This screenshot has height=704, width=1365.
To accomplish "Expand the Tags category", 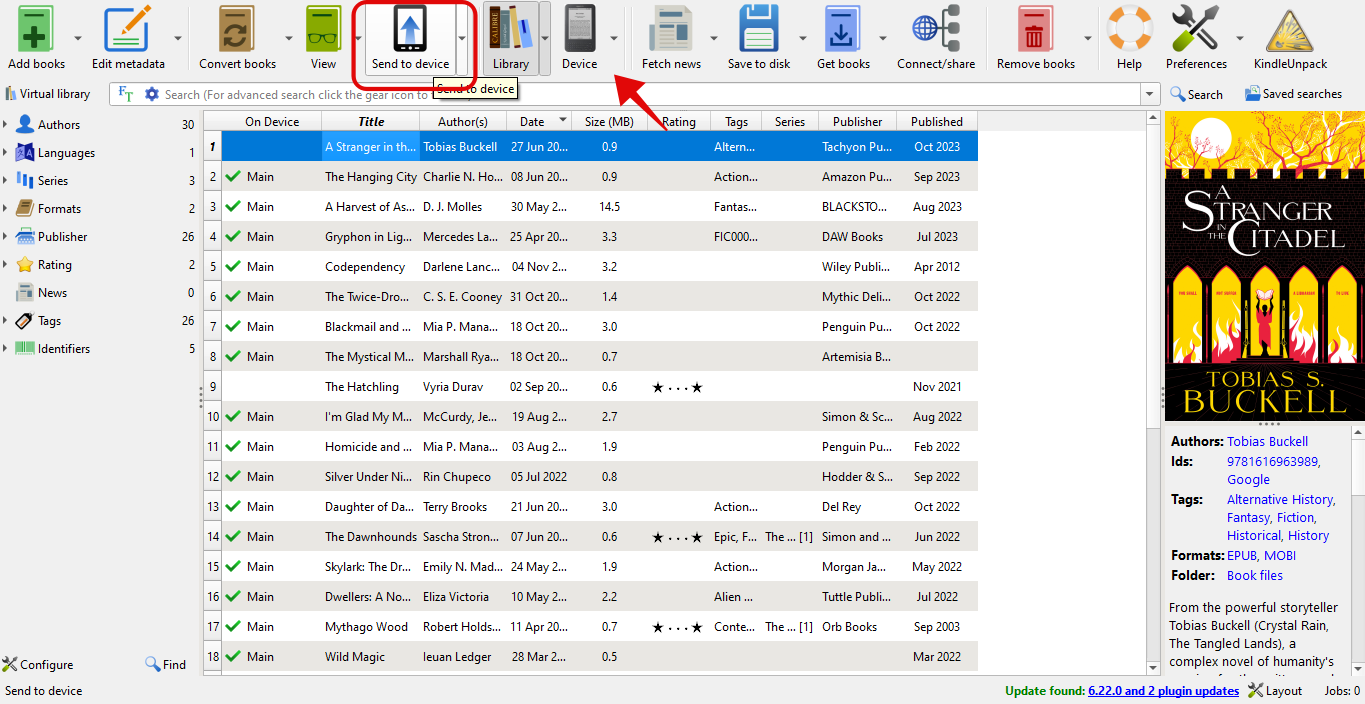I will [x=5, y=321].
